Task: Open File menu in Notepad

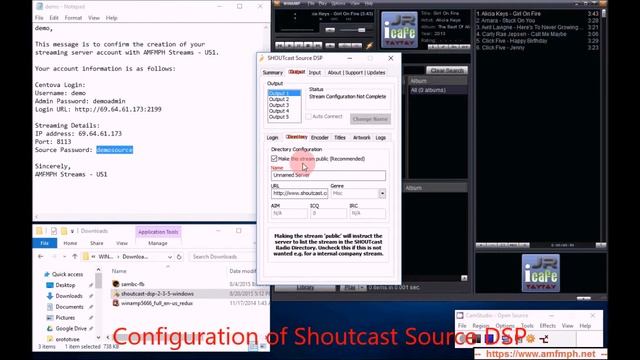Action: (39, 18)
